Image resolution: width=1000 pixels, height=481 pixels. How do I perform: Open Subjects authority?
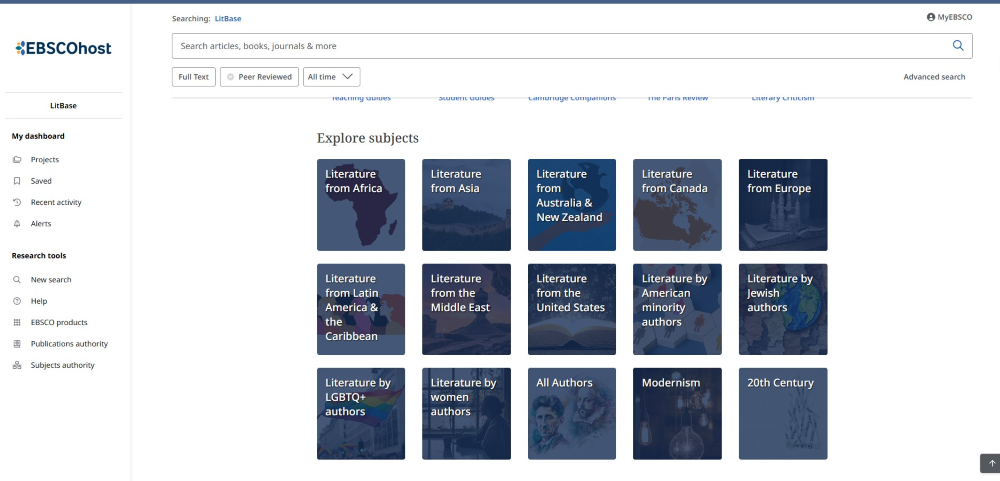click(62, 366)
